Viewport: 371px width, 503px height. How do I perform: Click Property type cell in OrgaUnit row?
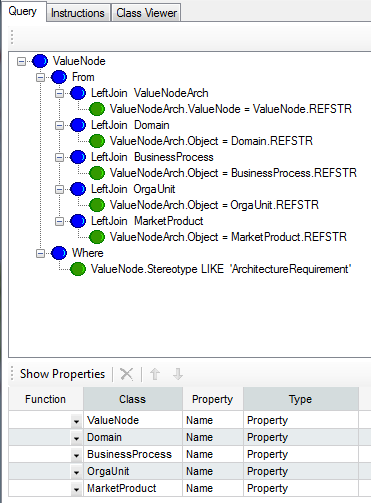coord(301,471)
